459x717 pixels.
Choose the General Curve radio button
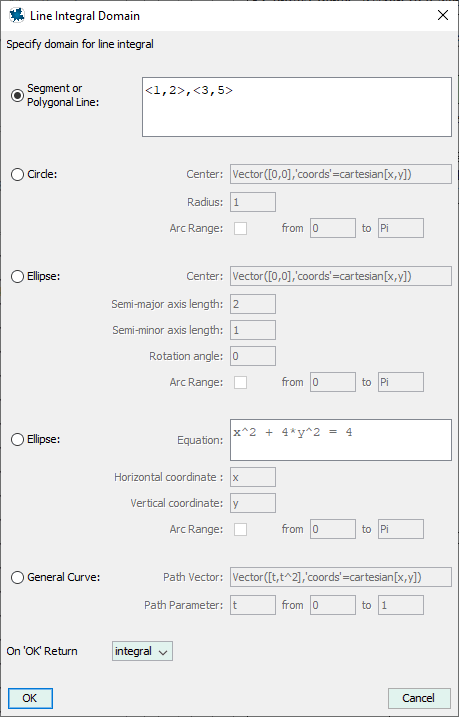(x=17, y=578)
